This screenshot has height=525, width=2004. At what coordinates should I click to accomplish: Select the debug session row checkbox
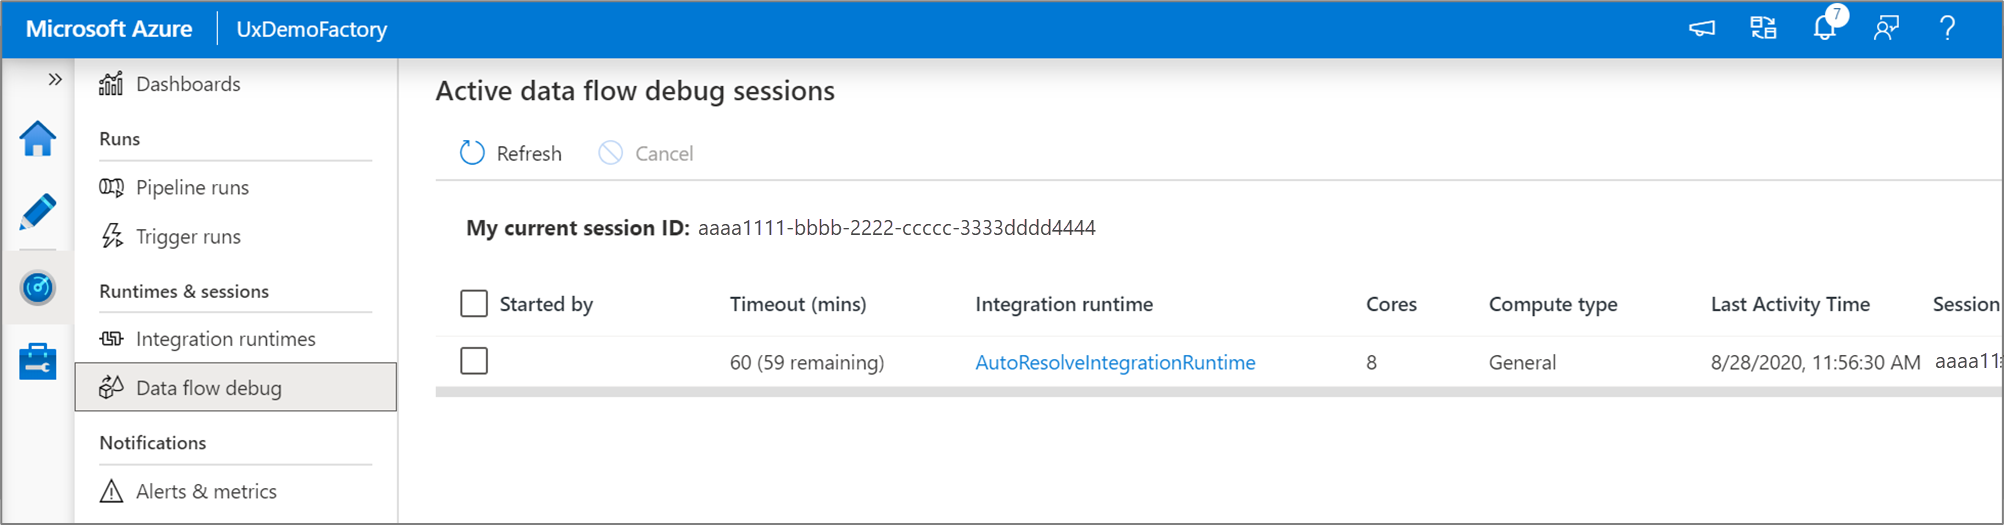point(474,361)
